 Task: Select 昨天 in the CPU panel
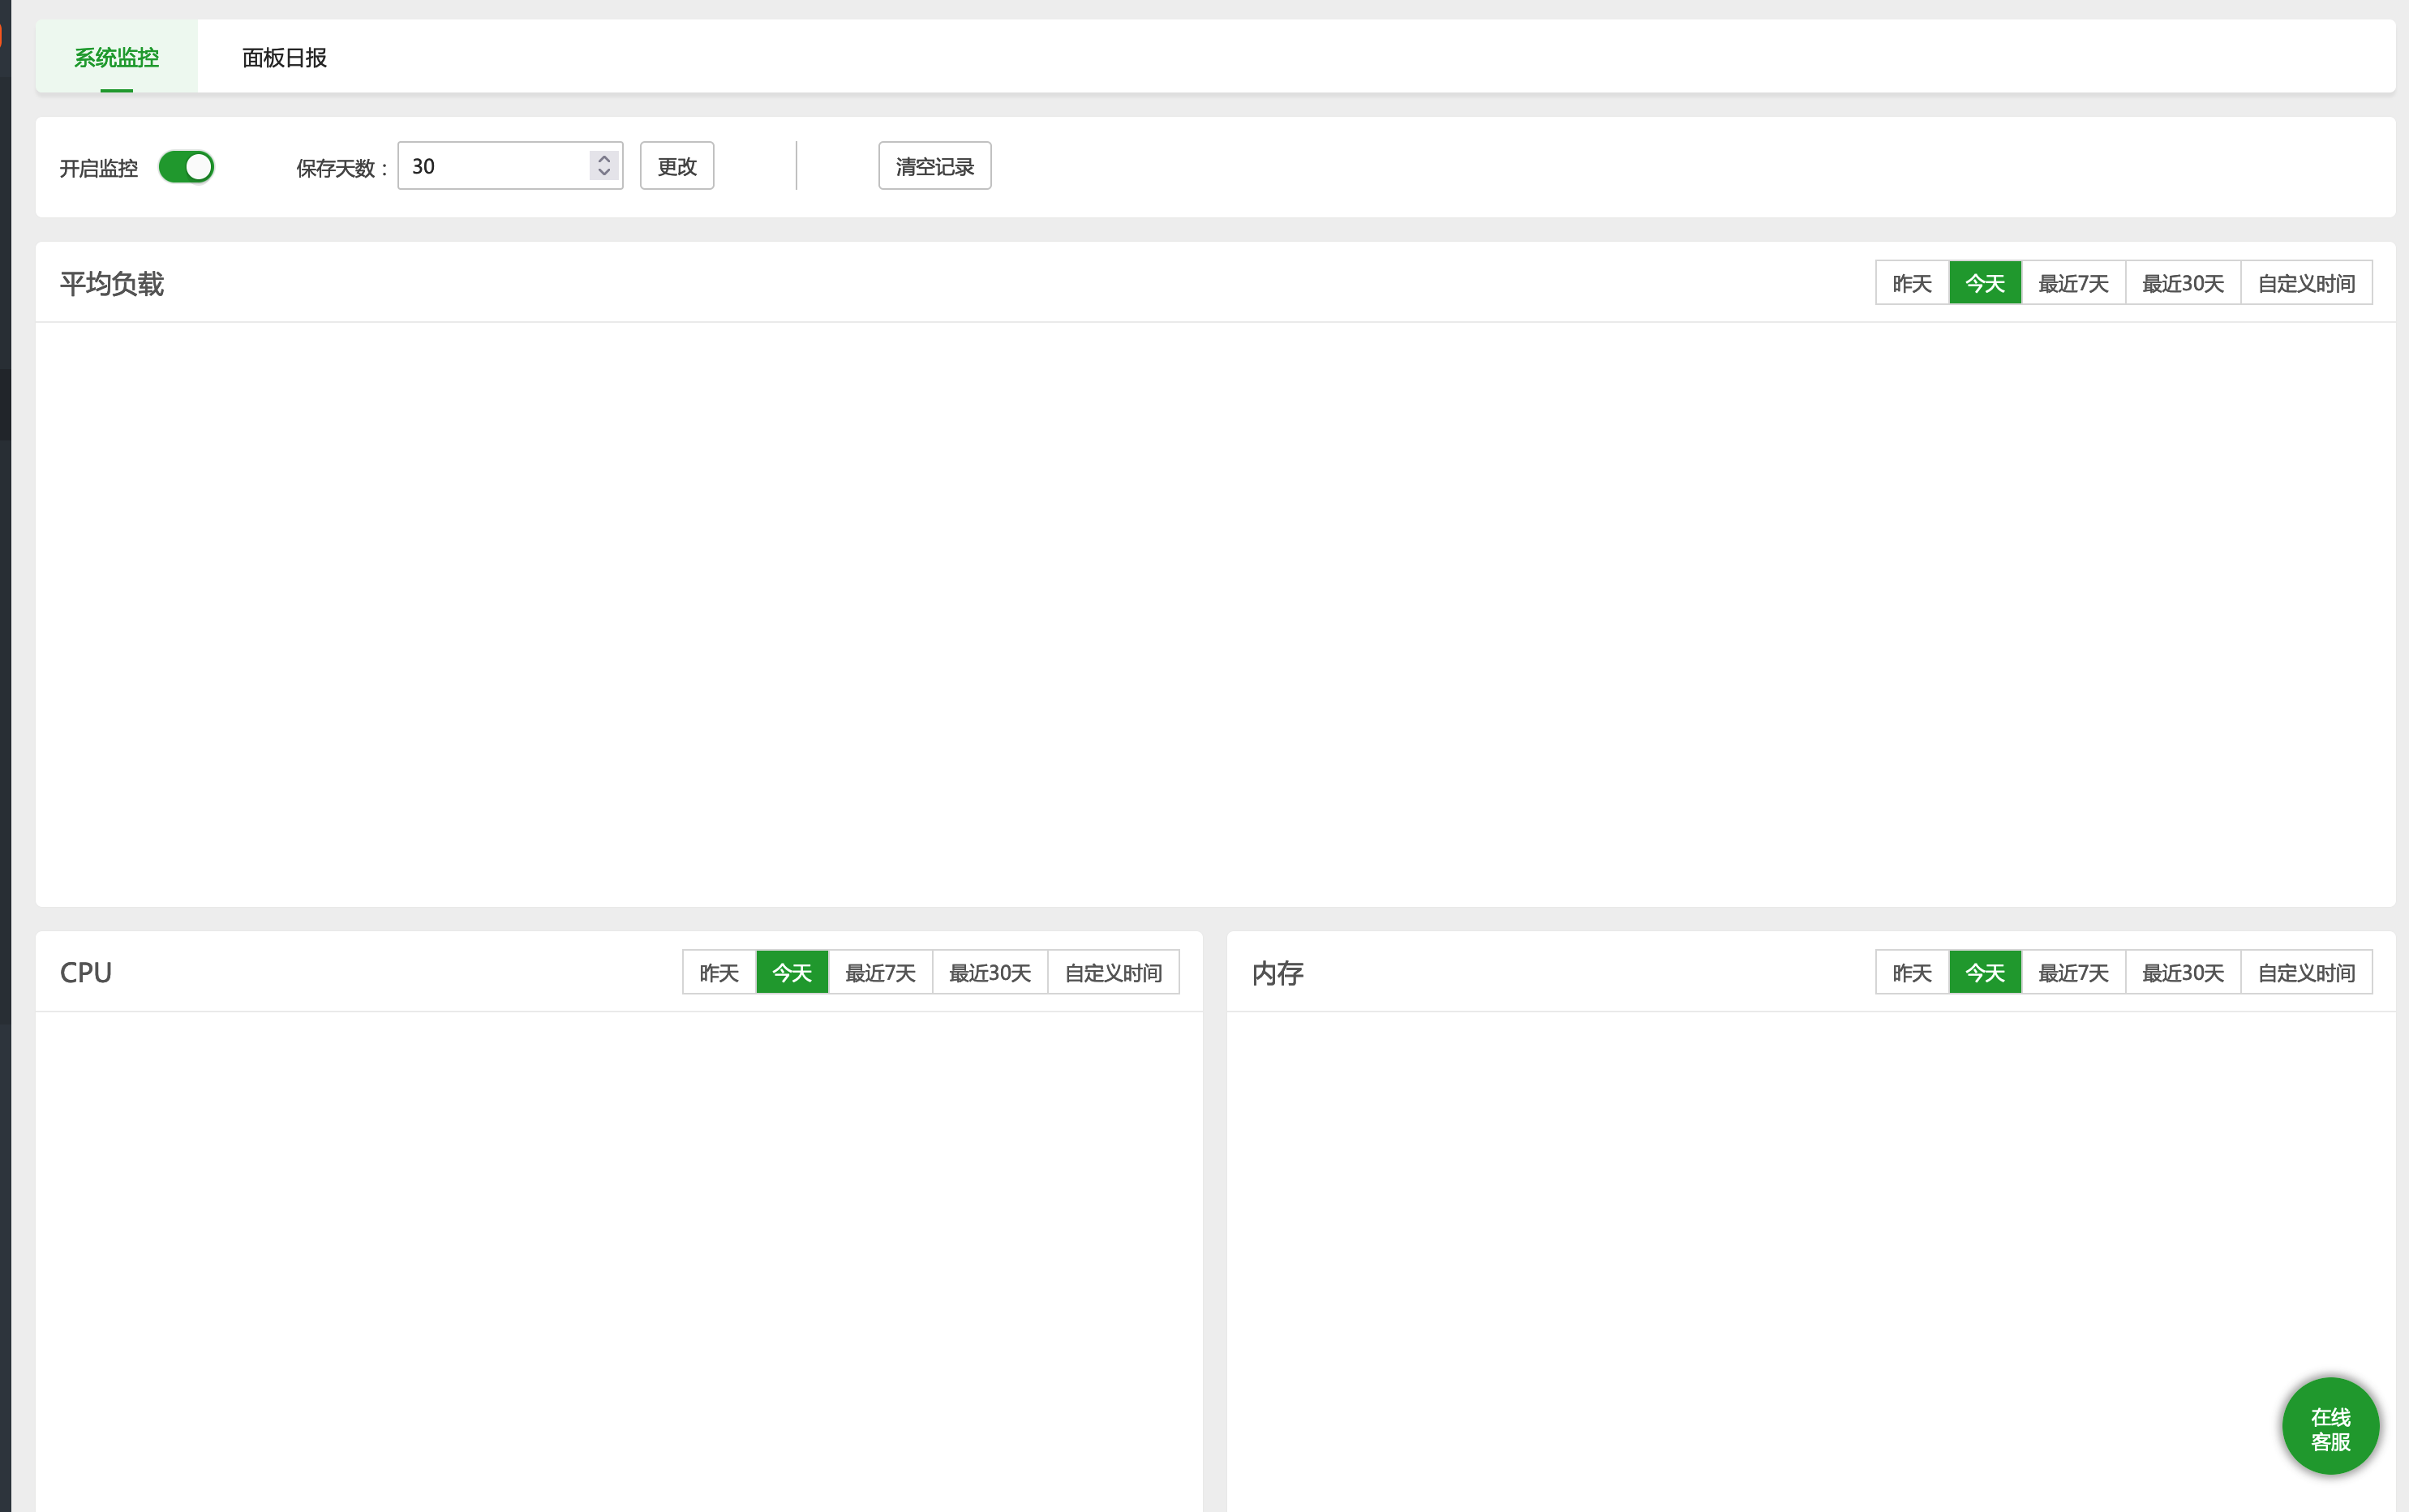tap(719, 972)
